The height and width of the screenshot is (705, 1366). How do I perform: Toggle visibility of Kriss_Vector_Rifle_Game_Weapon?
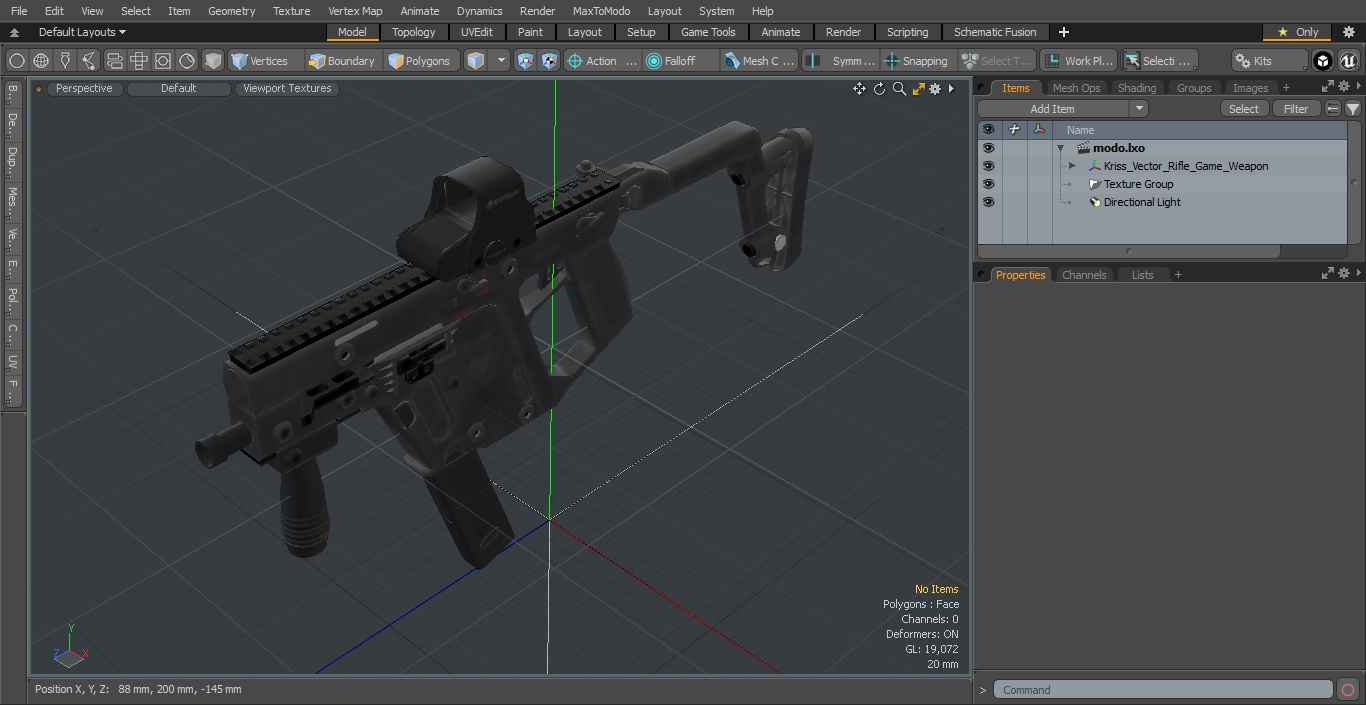(988, 166)
